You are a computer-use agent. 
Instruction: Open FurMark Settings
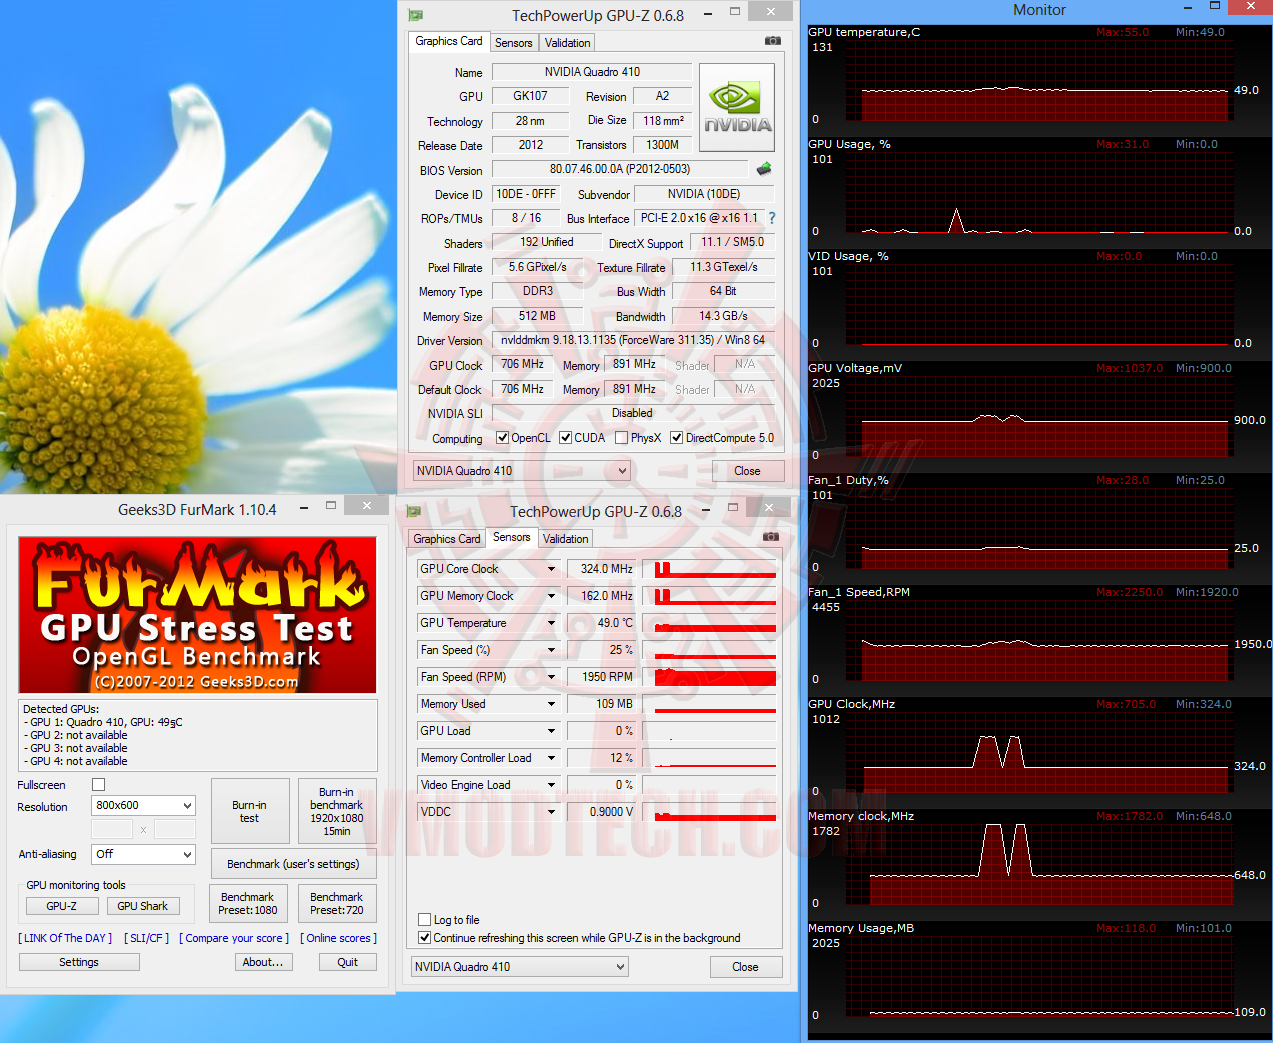(79, 962)
